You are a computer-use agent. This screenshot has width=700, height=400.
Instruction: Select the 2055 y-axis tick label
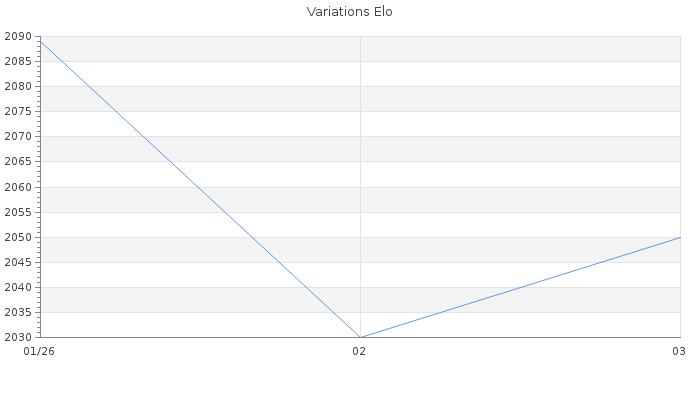point(18,212)
